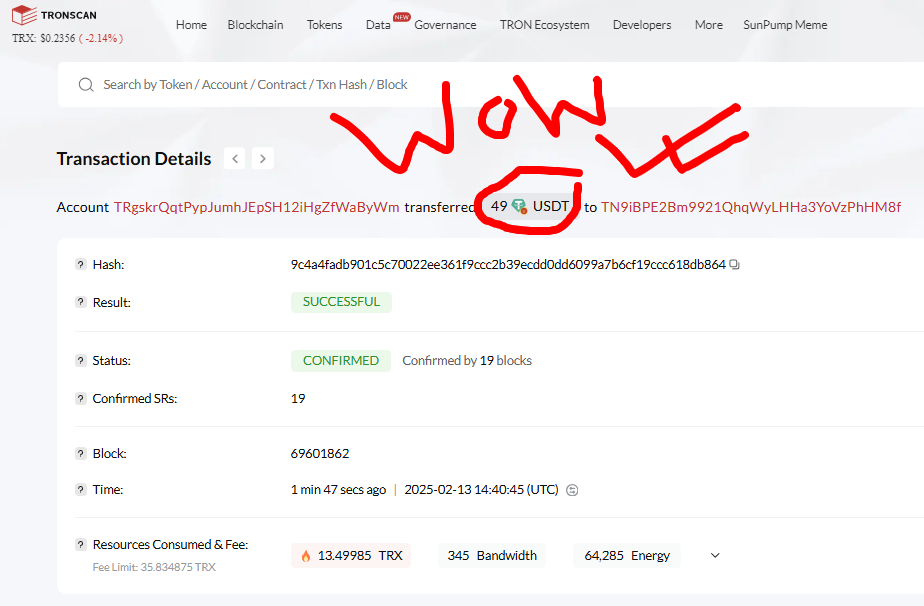Click the TRONSCAN logo
The width and height of the screenshot is (924, 606).
coord(54,15)
